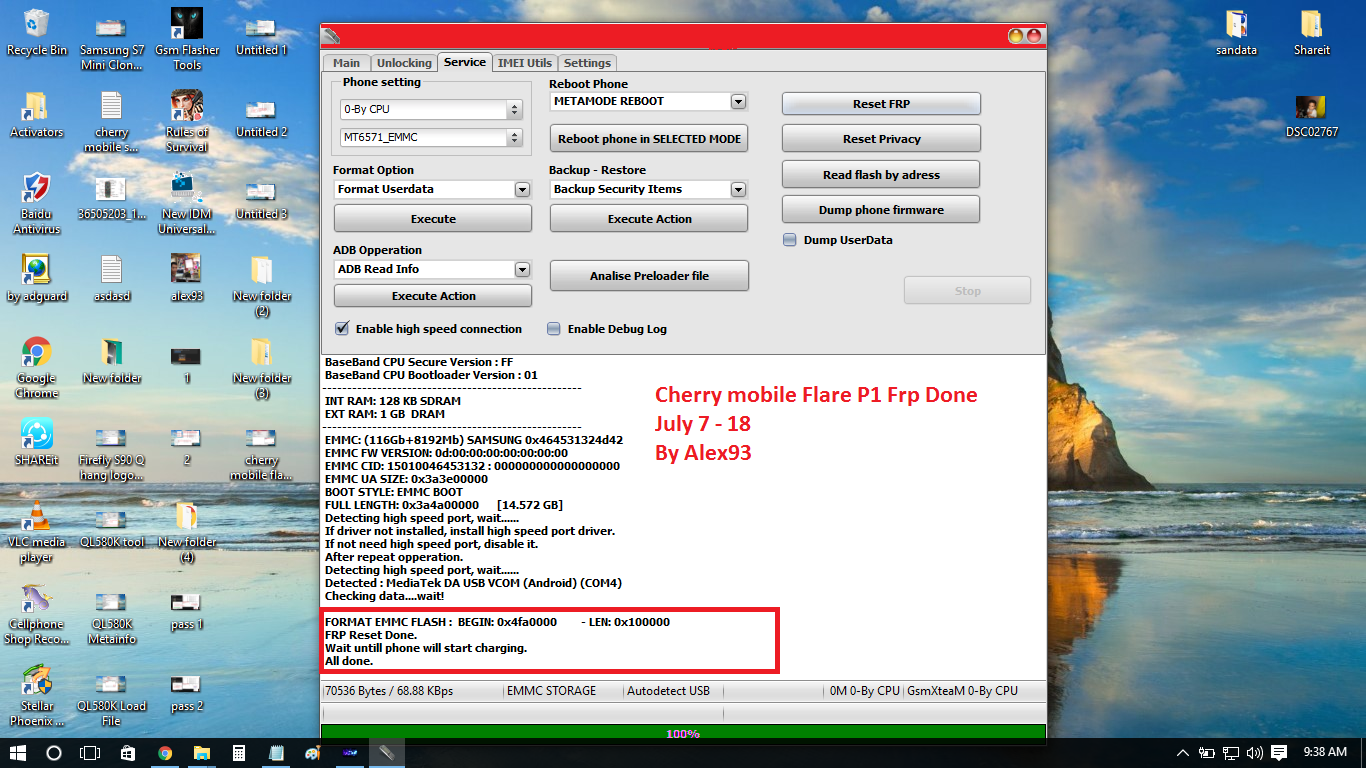Open the sandata folder
This screenshot has height=768, width=1366.
click(x=1237, y=32)
